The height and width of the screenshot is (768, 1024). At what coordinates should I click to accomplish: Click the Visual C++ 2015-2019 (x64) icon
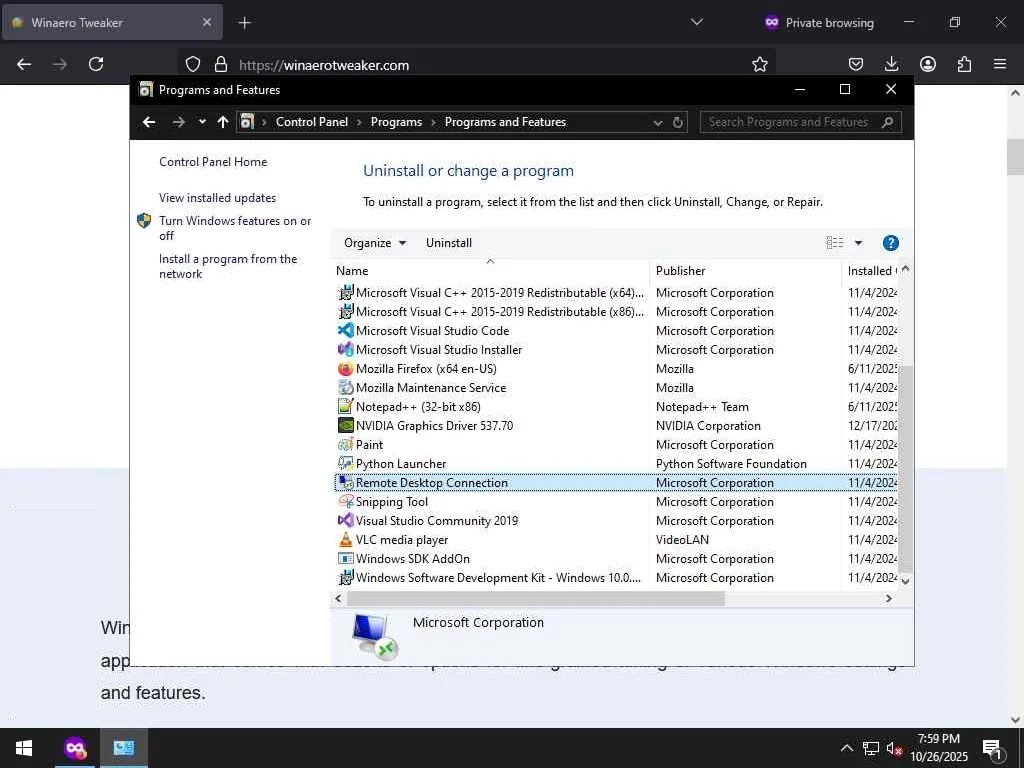click(345, 293)
